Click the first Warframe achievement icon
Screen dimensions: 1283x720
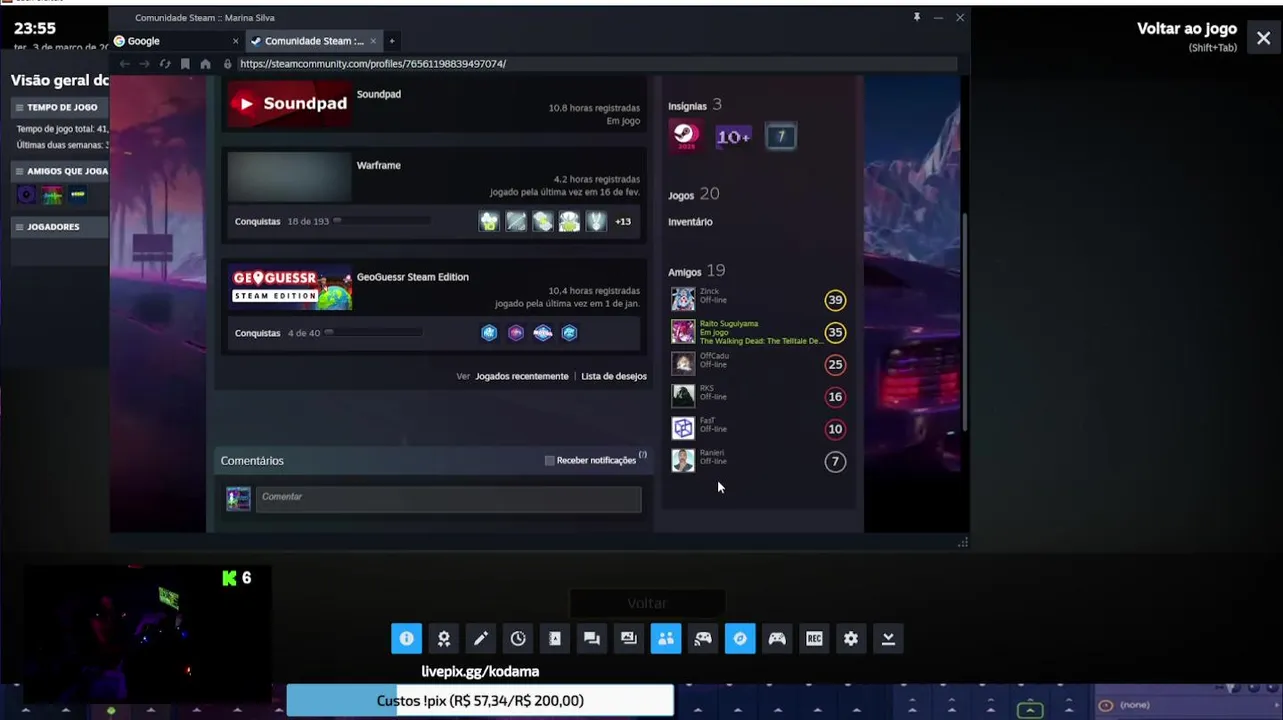coord(489,221)
